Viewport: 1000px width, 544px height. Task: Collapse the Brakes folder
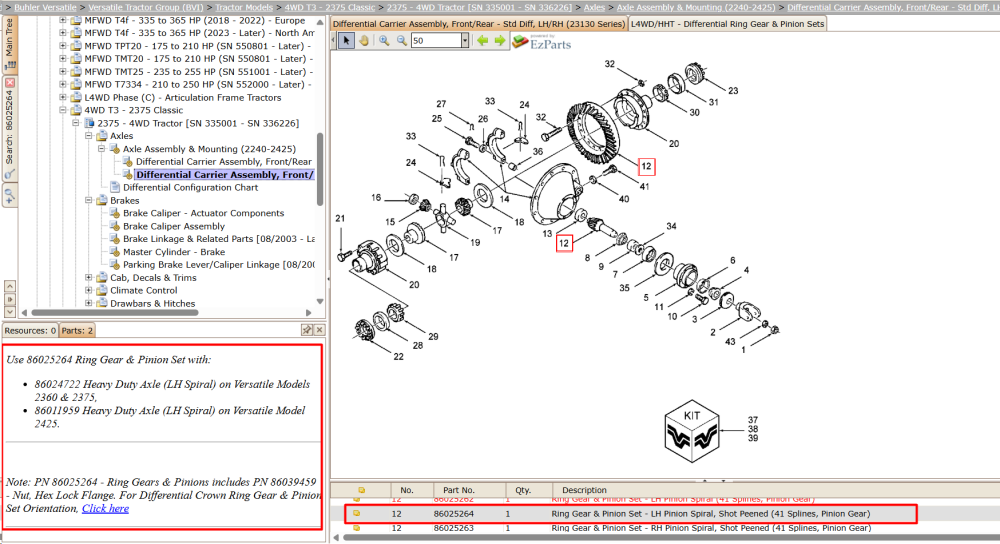point(89,200)
